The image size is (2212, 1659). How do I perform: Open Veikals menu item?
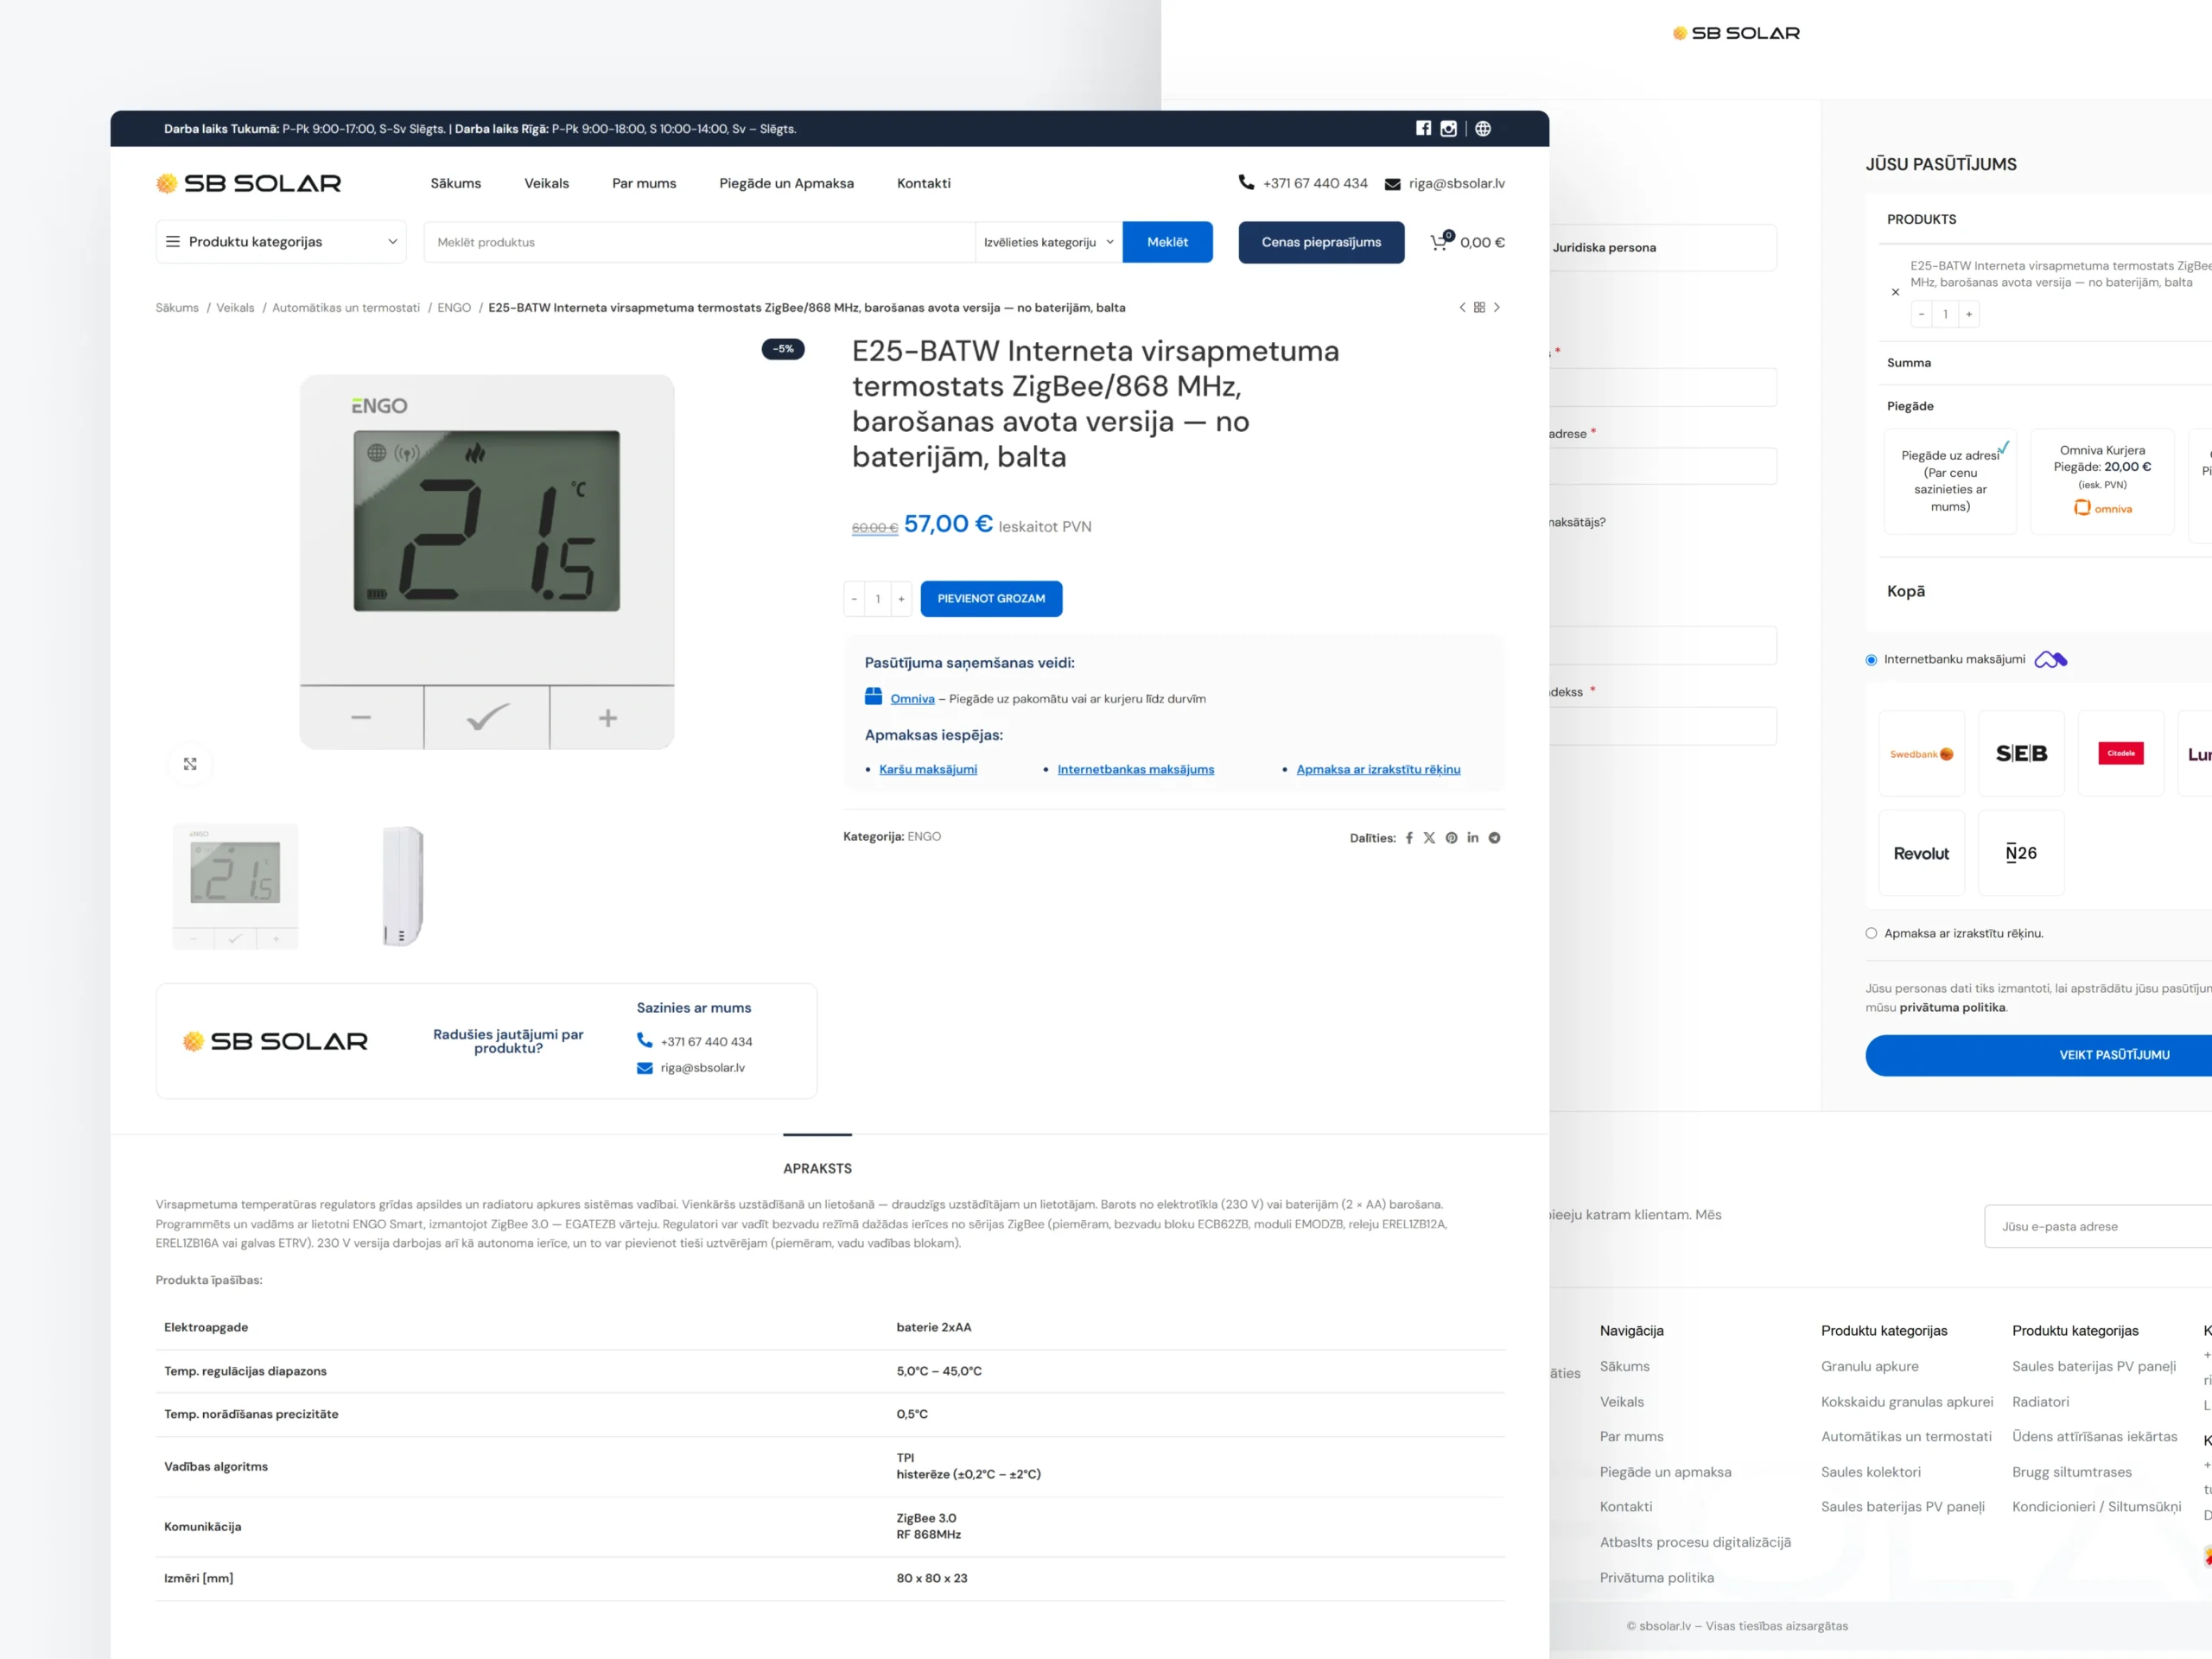tap(546, 183)
